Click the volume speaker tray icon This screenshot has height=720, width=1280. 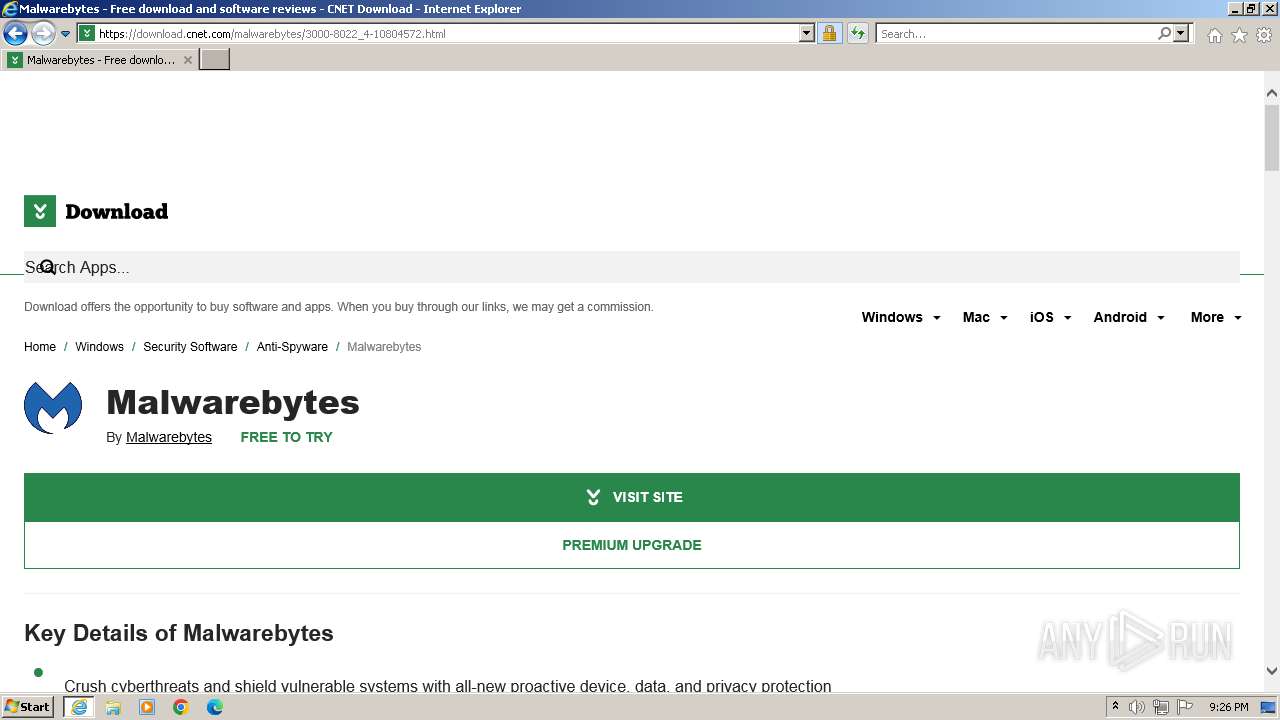pyautogui.click(x=1137, y=707)
